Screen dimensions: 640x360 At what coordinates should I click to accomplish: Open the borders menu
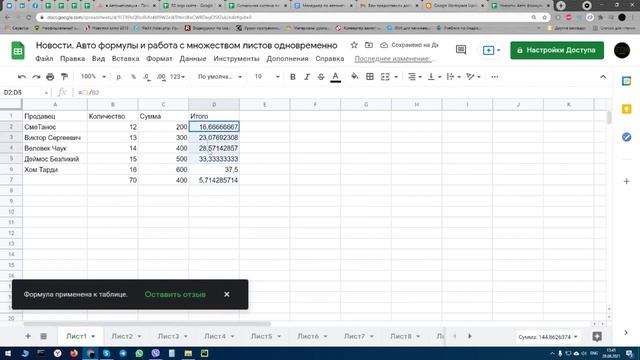(370, 77)
